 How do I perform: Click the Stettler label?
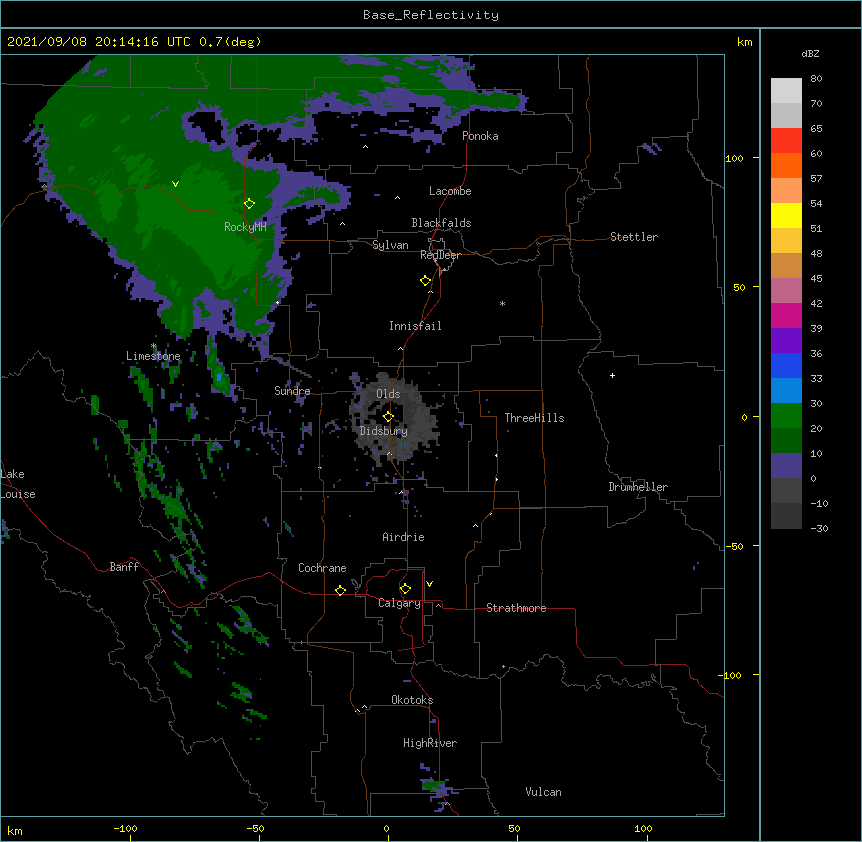tap(634, 237)
